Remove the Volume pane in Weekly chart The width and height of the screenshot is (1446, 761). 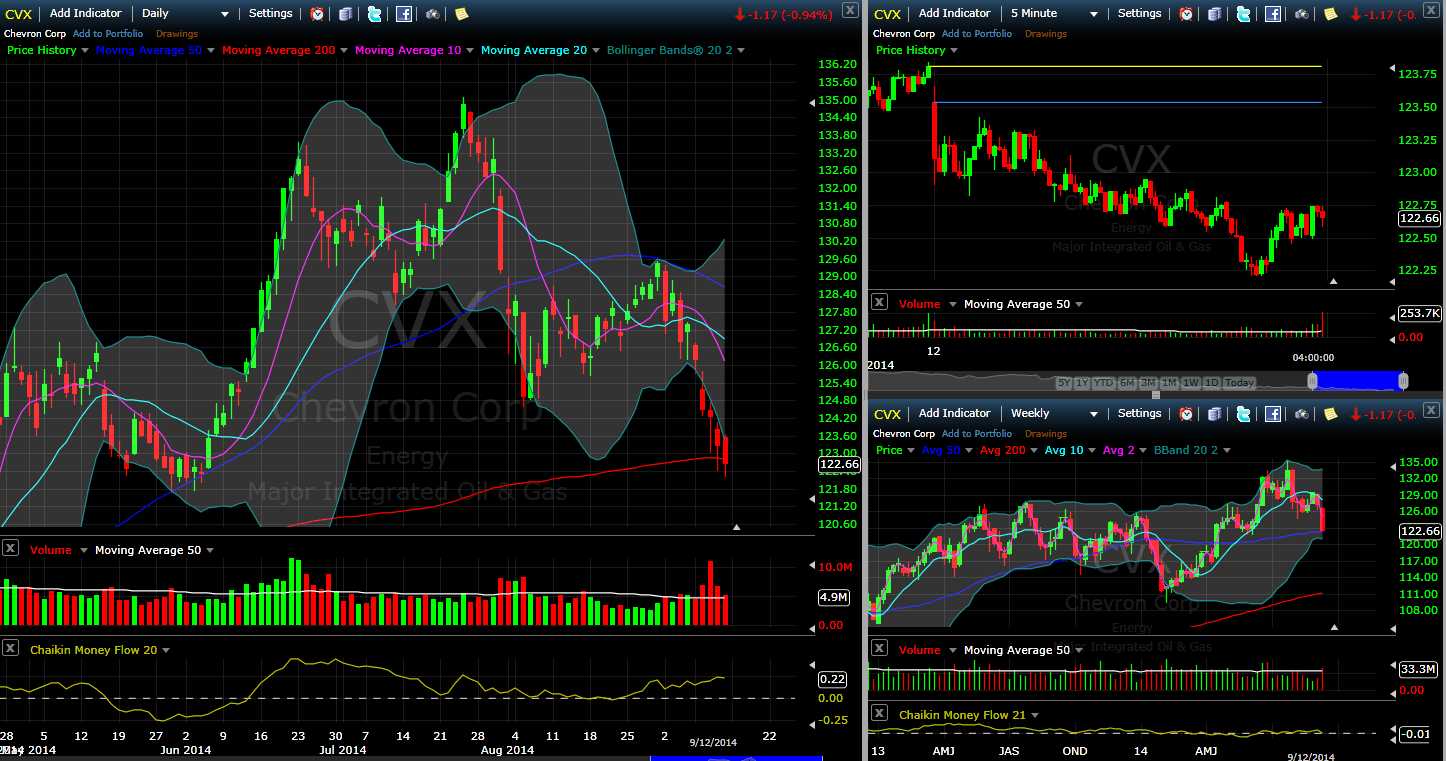tap(879, 647)
